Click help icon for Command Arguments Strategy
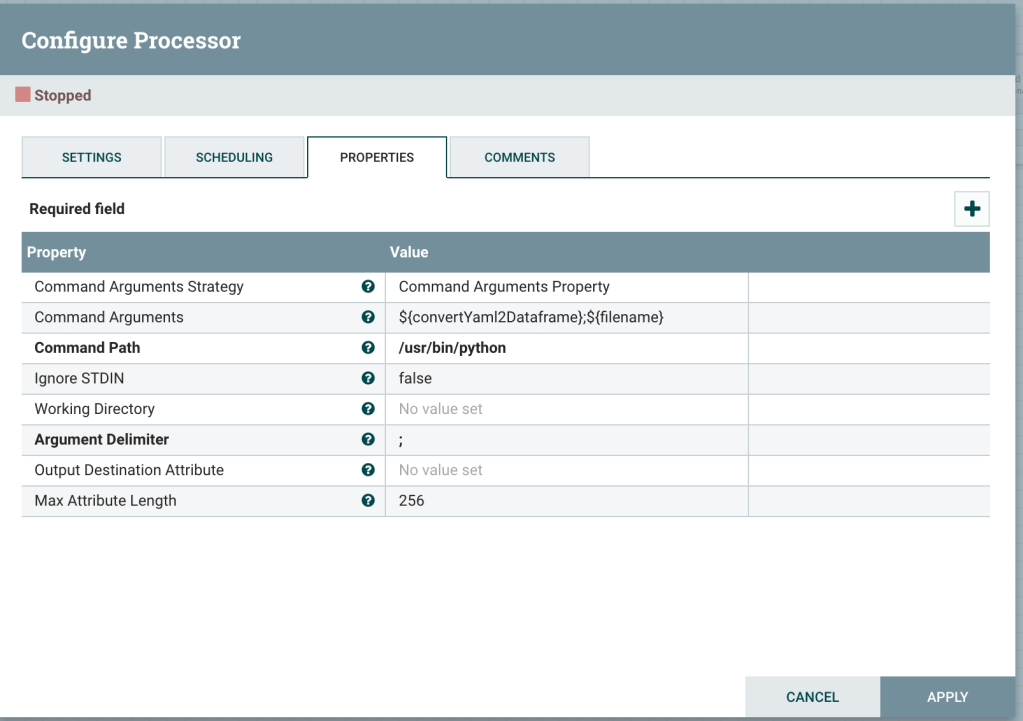The image size is (1023, 721). [368, 287]
